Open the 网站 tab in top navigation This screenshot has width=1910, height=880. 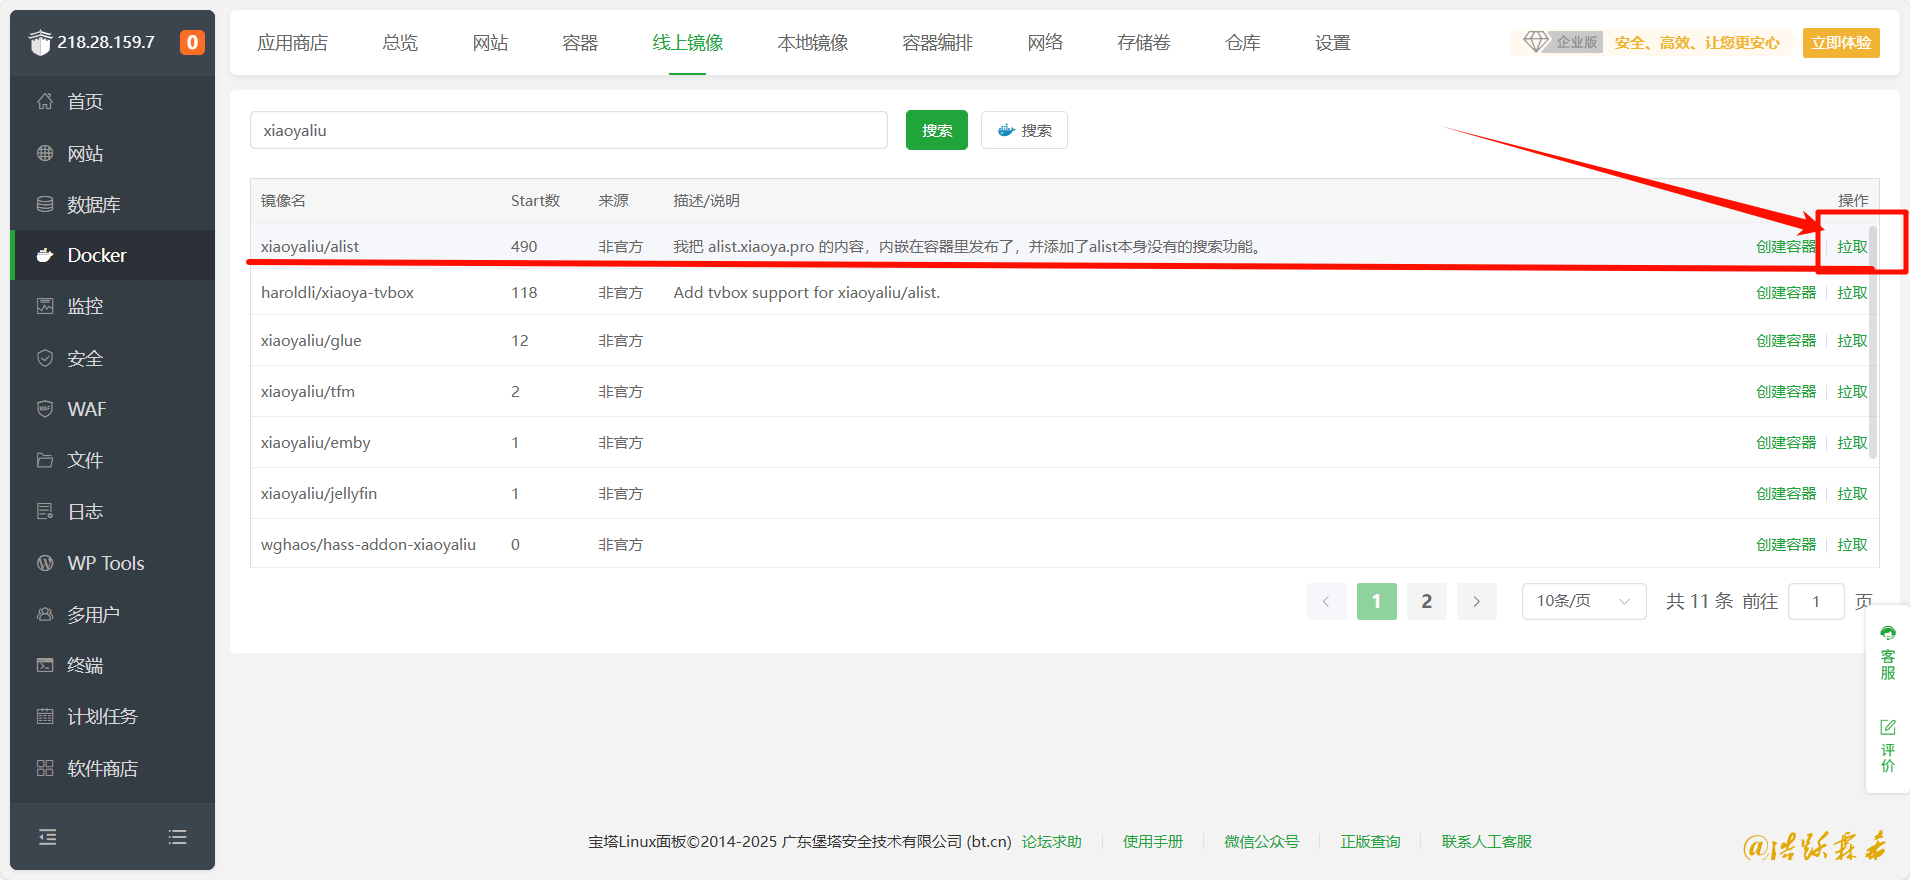click(x=490, y=43)
